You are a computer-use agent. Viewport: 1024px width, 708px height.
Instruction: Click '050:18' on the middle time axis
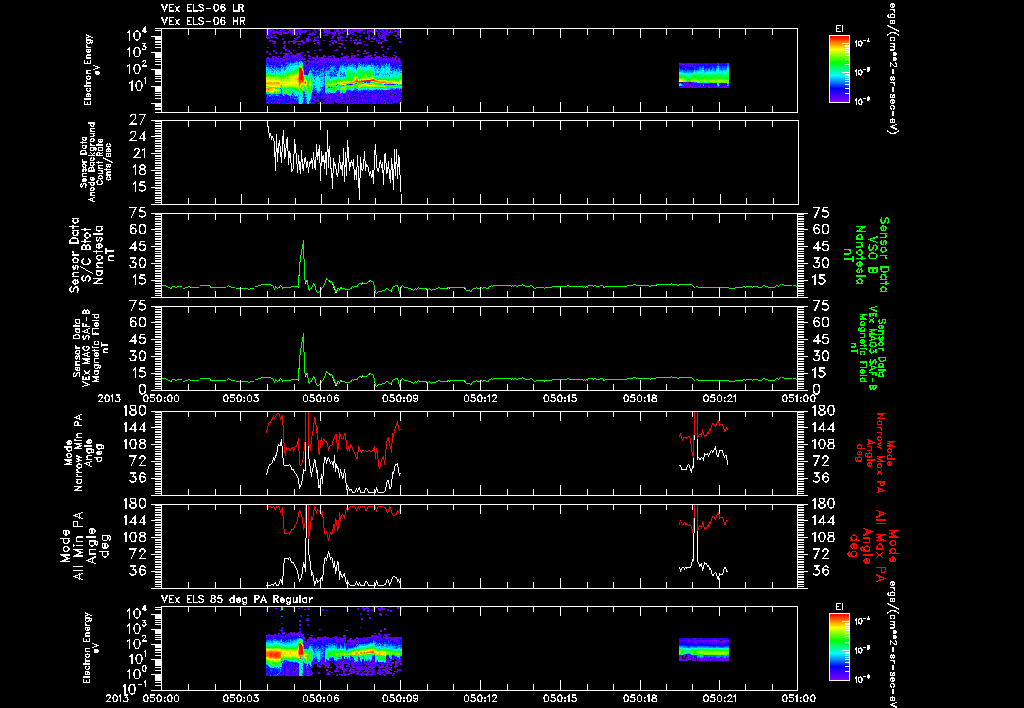pyautogui.click(x=639, y=397)
